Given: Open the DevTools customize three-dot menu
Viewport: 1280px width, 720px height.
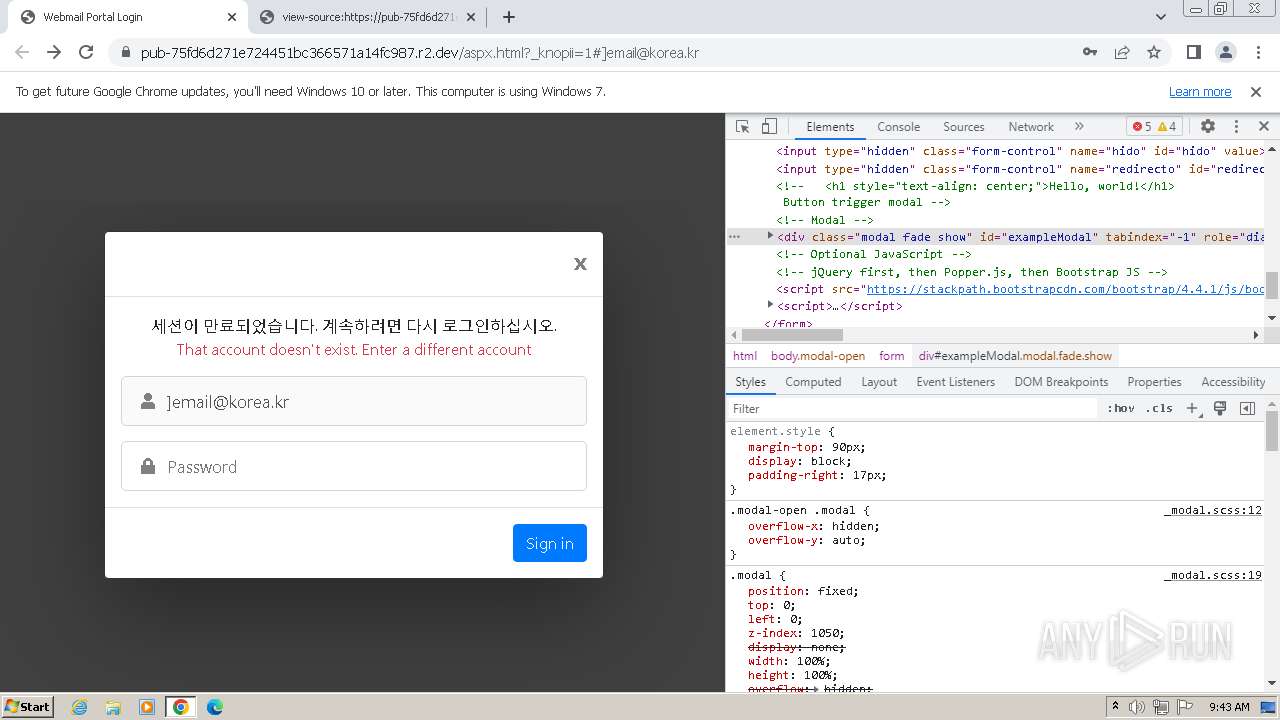Looking at the screenshot, I should click(1236, 127).
